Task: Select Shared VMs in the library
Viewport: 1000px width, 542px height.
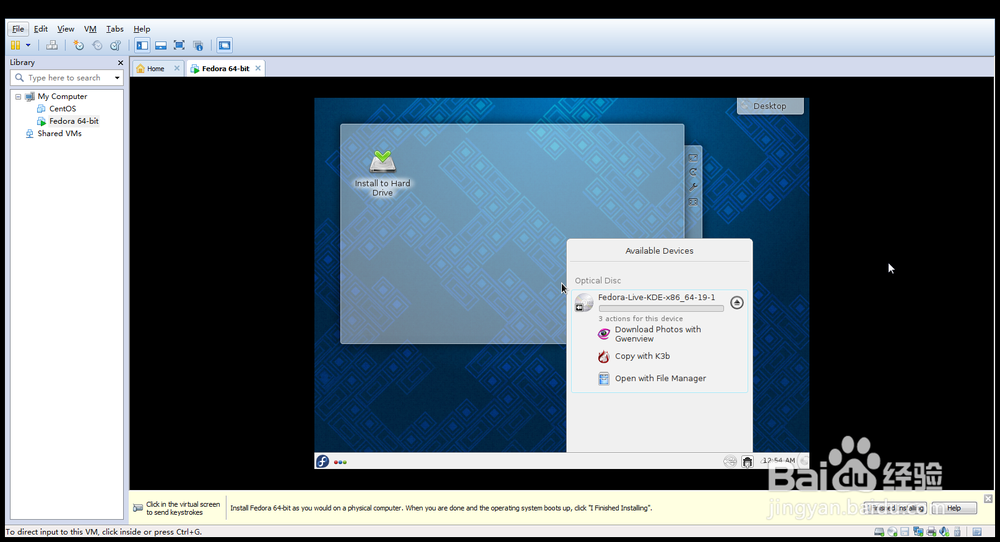Action: tap(59, 133)
